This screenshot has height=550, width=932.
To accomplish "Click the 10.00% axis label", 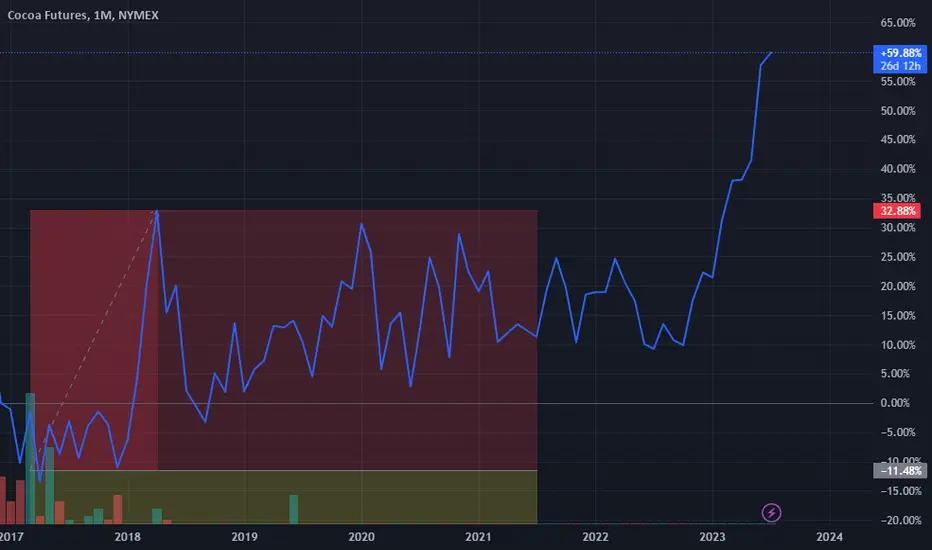I will pos(898,345).
